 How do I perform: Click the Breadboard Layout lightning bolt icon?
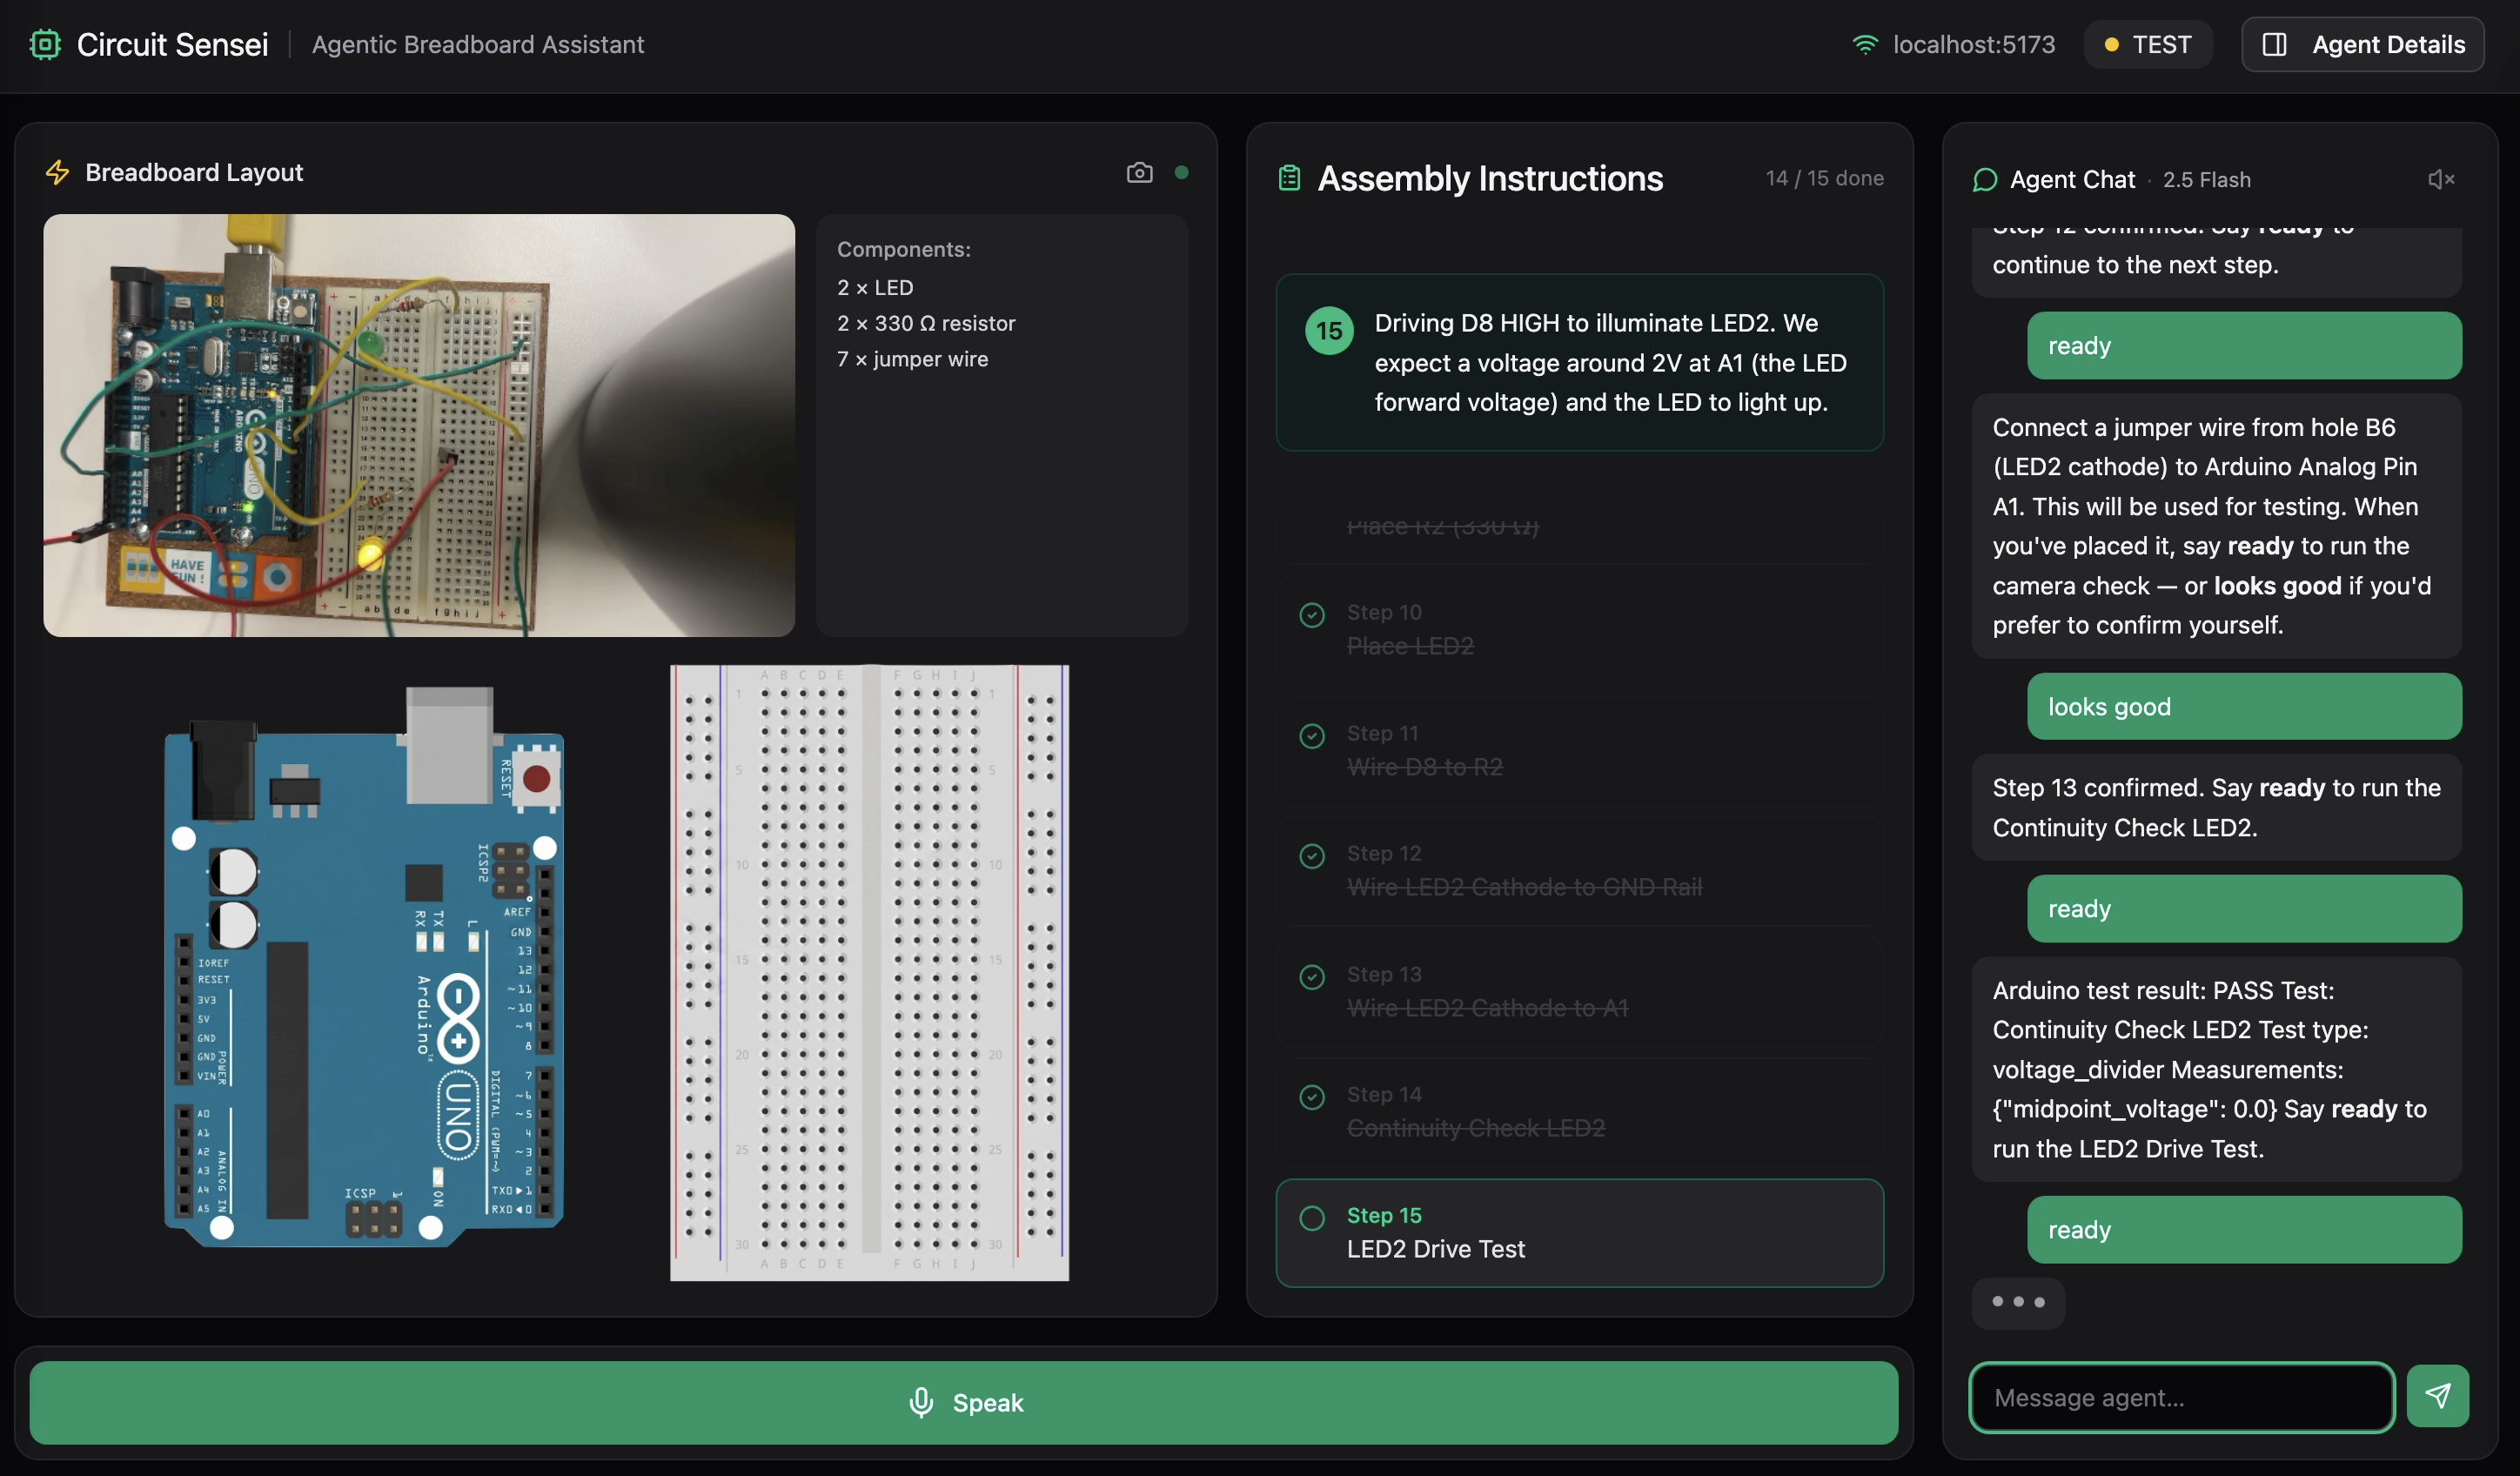57,172
